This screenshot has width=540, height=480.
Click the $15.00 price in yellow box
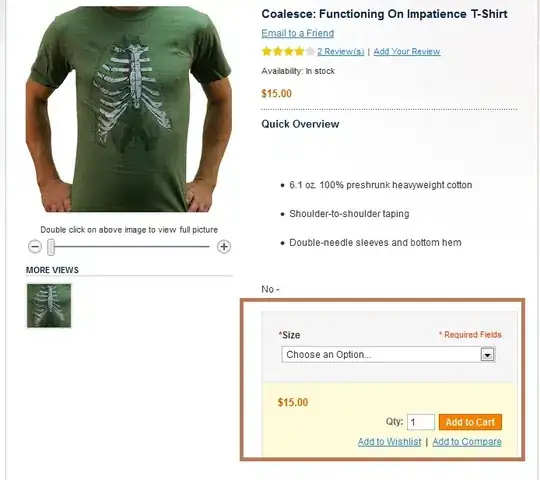click(x=293, y=403)
